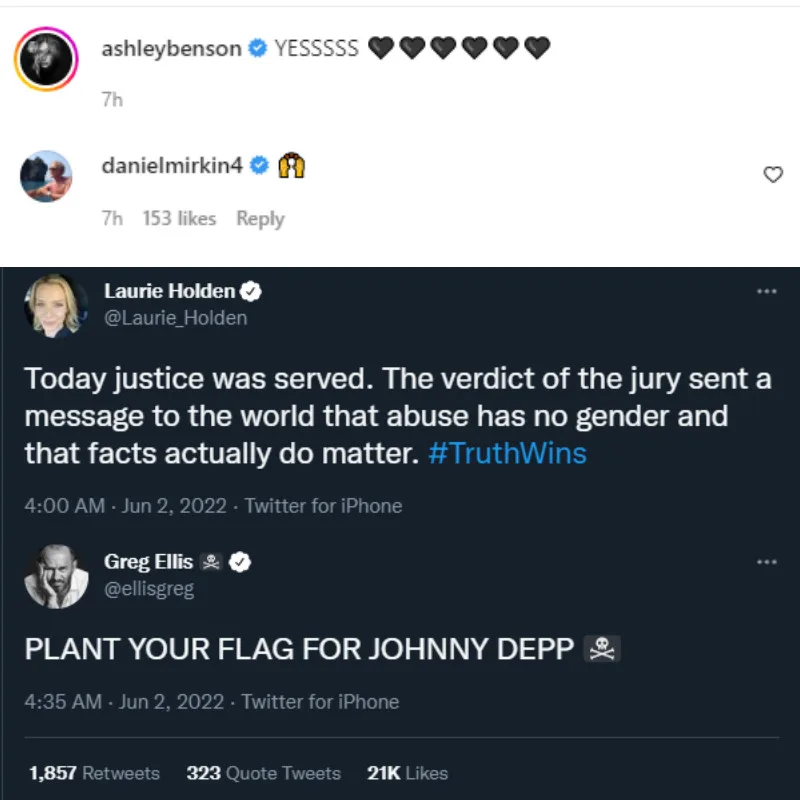Click Laurie Holden's verified badge
Viewport: 800px width, 800px height.
[254, 292]
